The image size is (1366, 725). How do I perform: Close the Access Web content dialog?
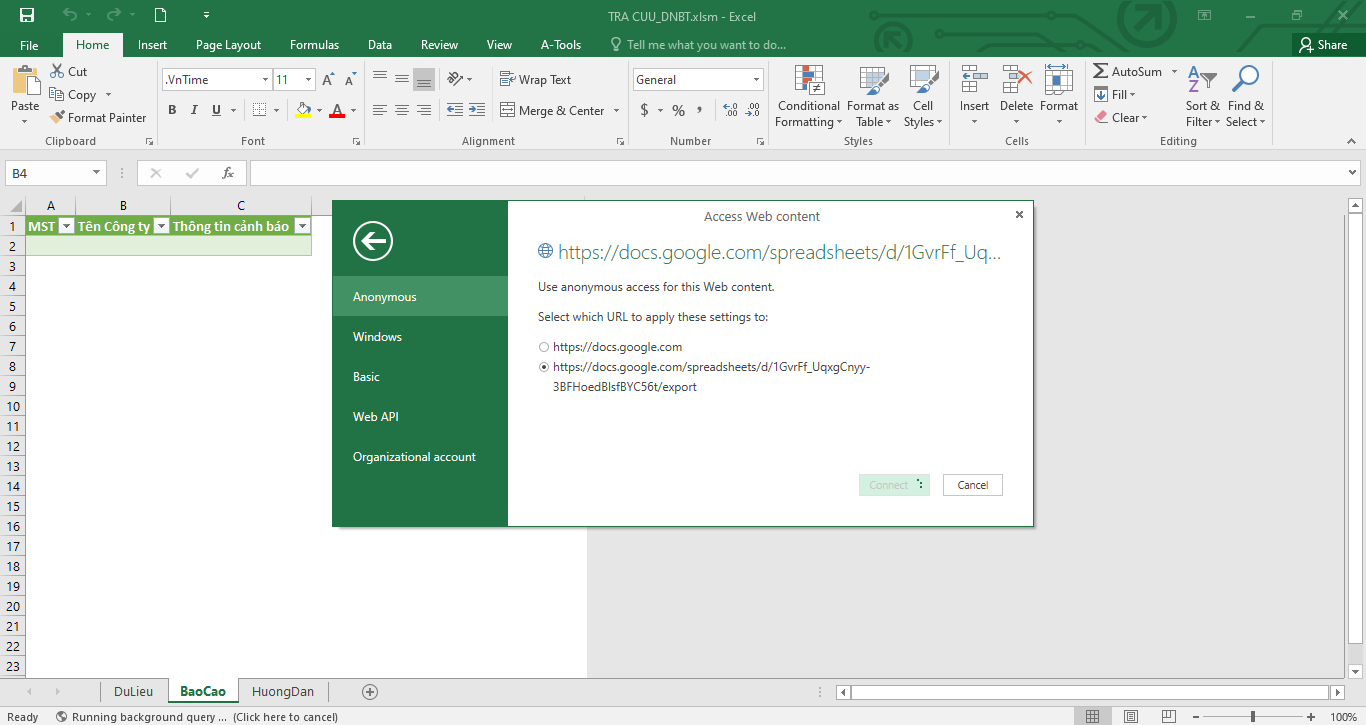point(1019,214)
